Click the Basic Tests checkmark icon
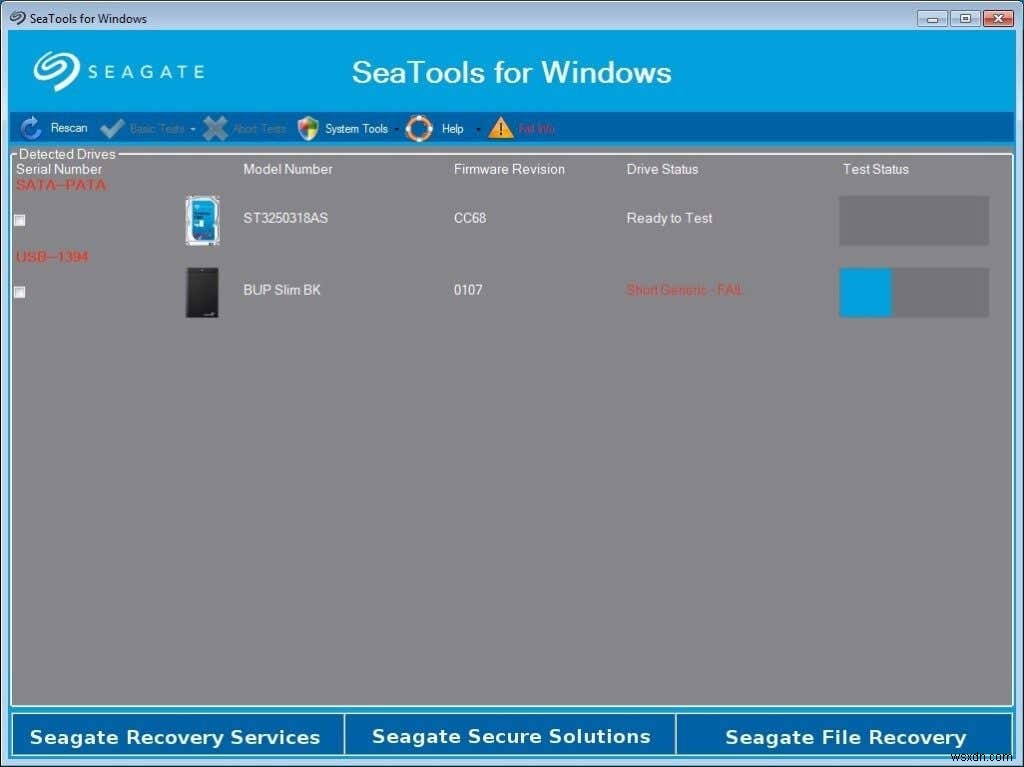The width and height of the screenshot is (1024, 767). pos(112,128)
